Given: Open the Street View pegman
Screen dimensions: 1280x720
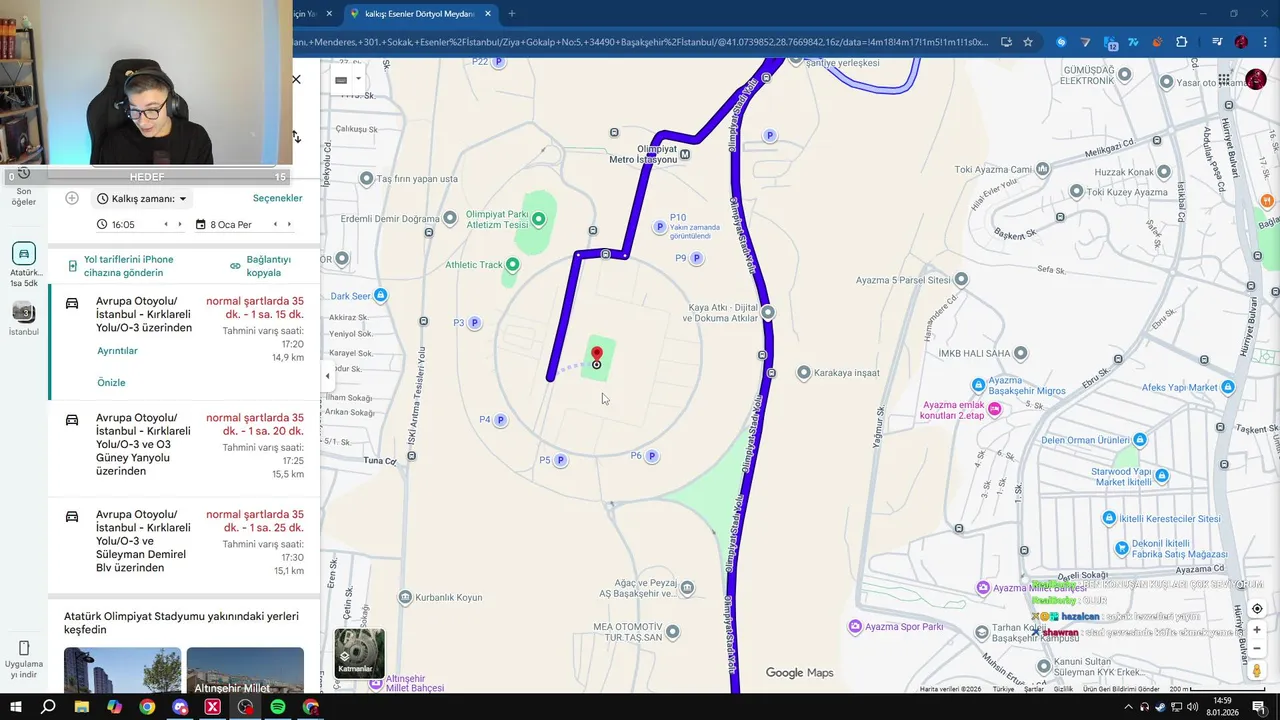Looking at the screenshot, I should [x=1257, y=671].
